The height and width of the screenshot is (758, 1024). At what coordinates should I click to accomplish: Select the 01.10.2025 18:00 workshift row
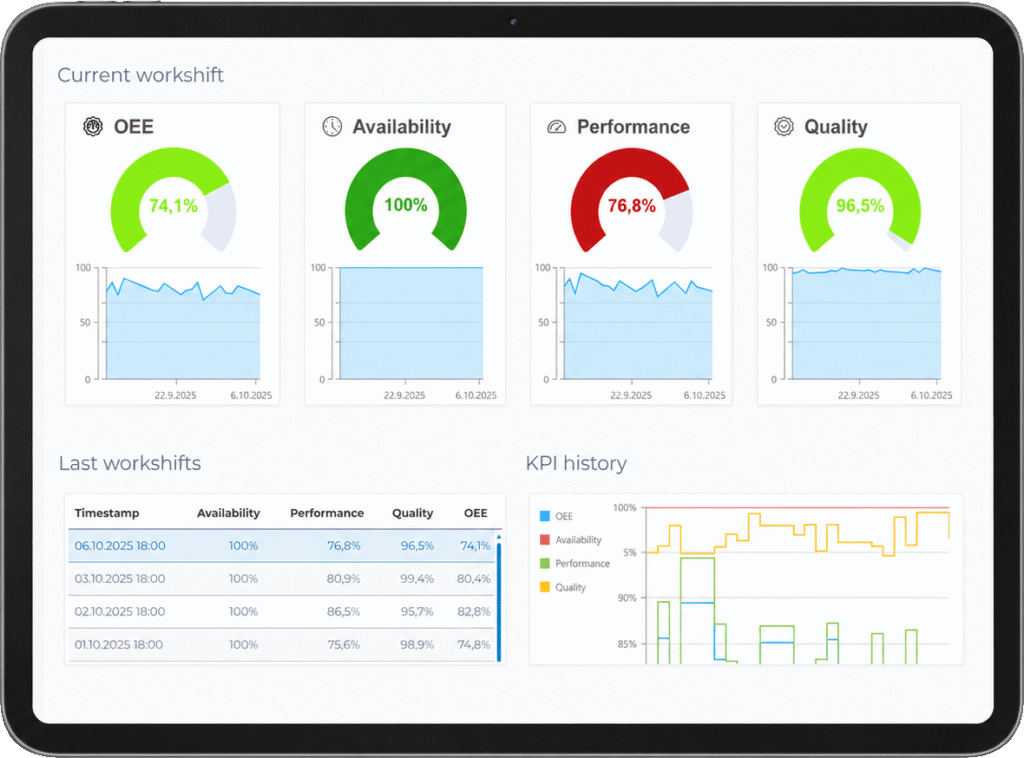tap(281, 644)
